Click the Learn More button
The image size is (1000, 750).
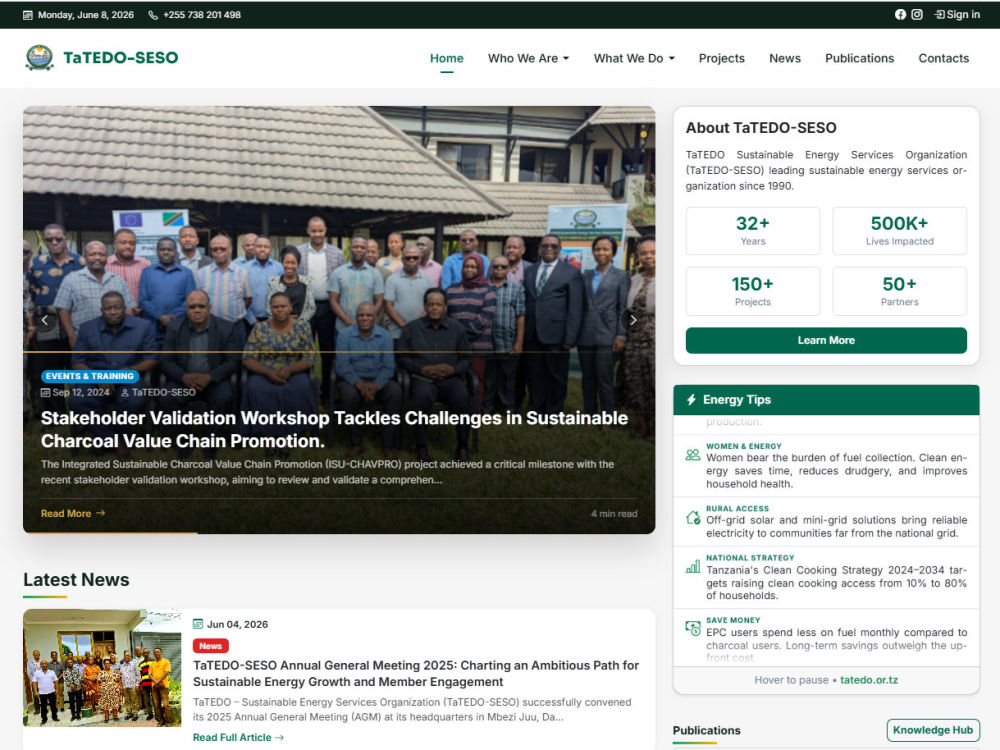pyautogui.click(x=826, y=341)
